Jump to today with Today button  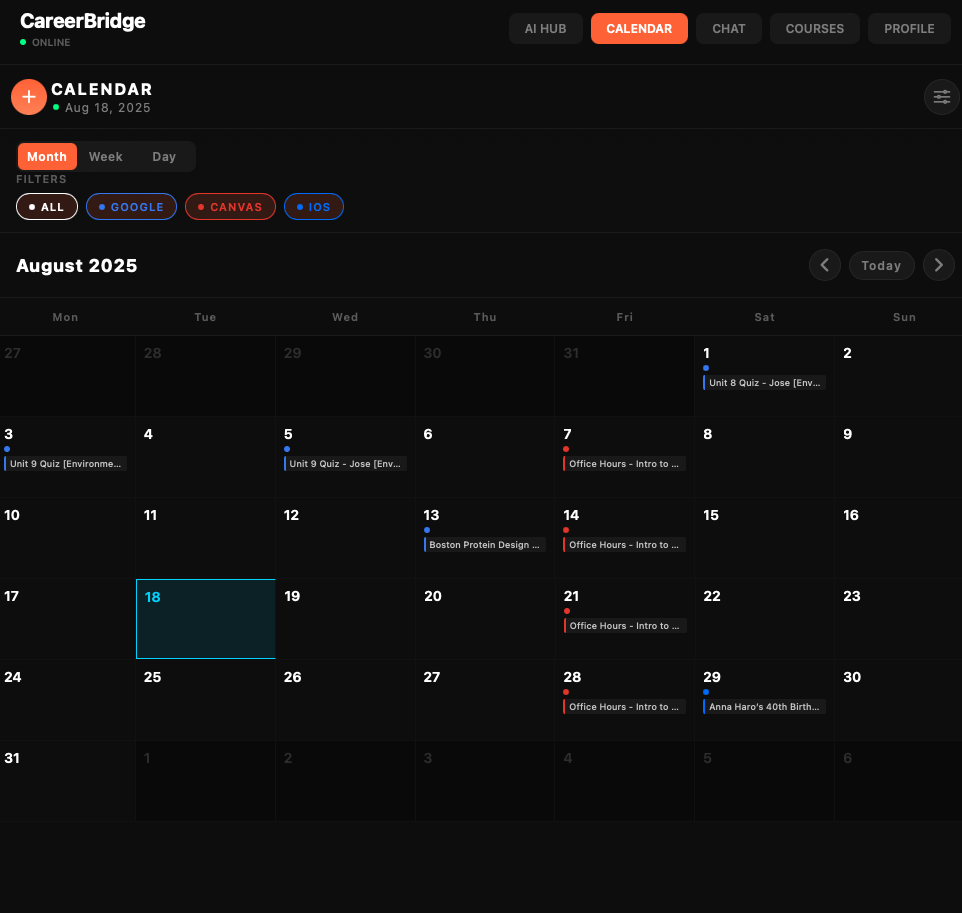[x=881, y=265]
